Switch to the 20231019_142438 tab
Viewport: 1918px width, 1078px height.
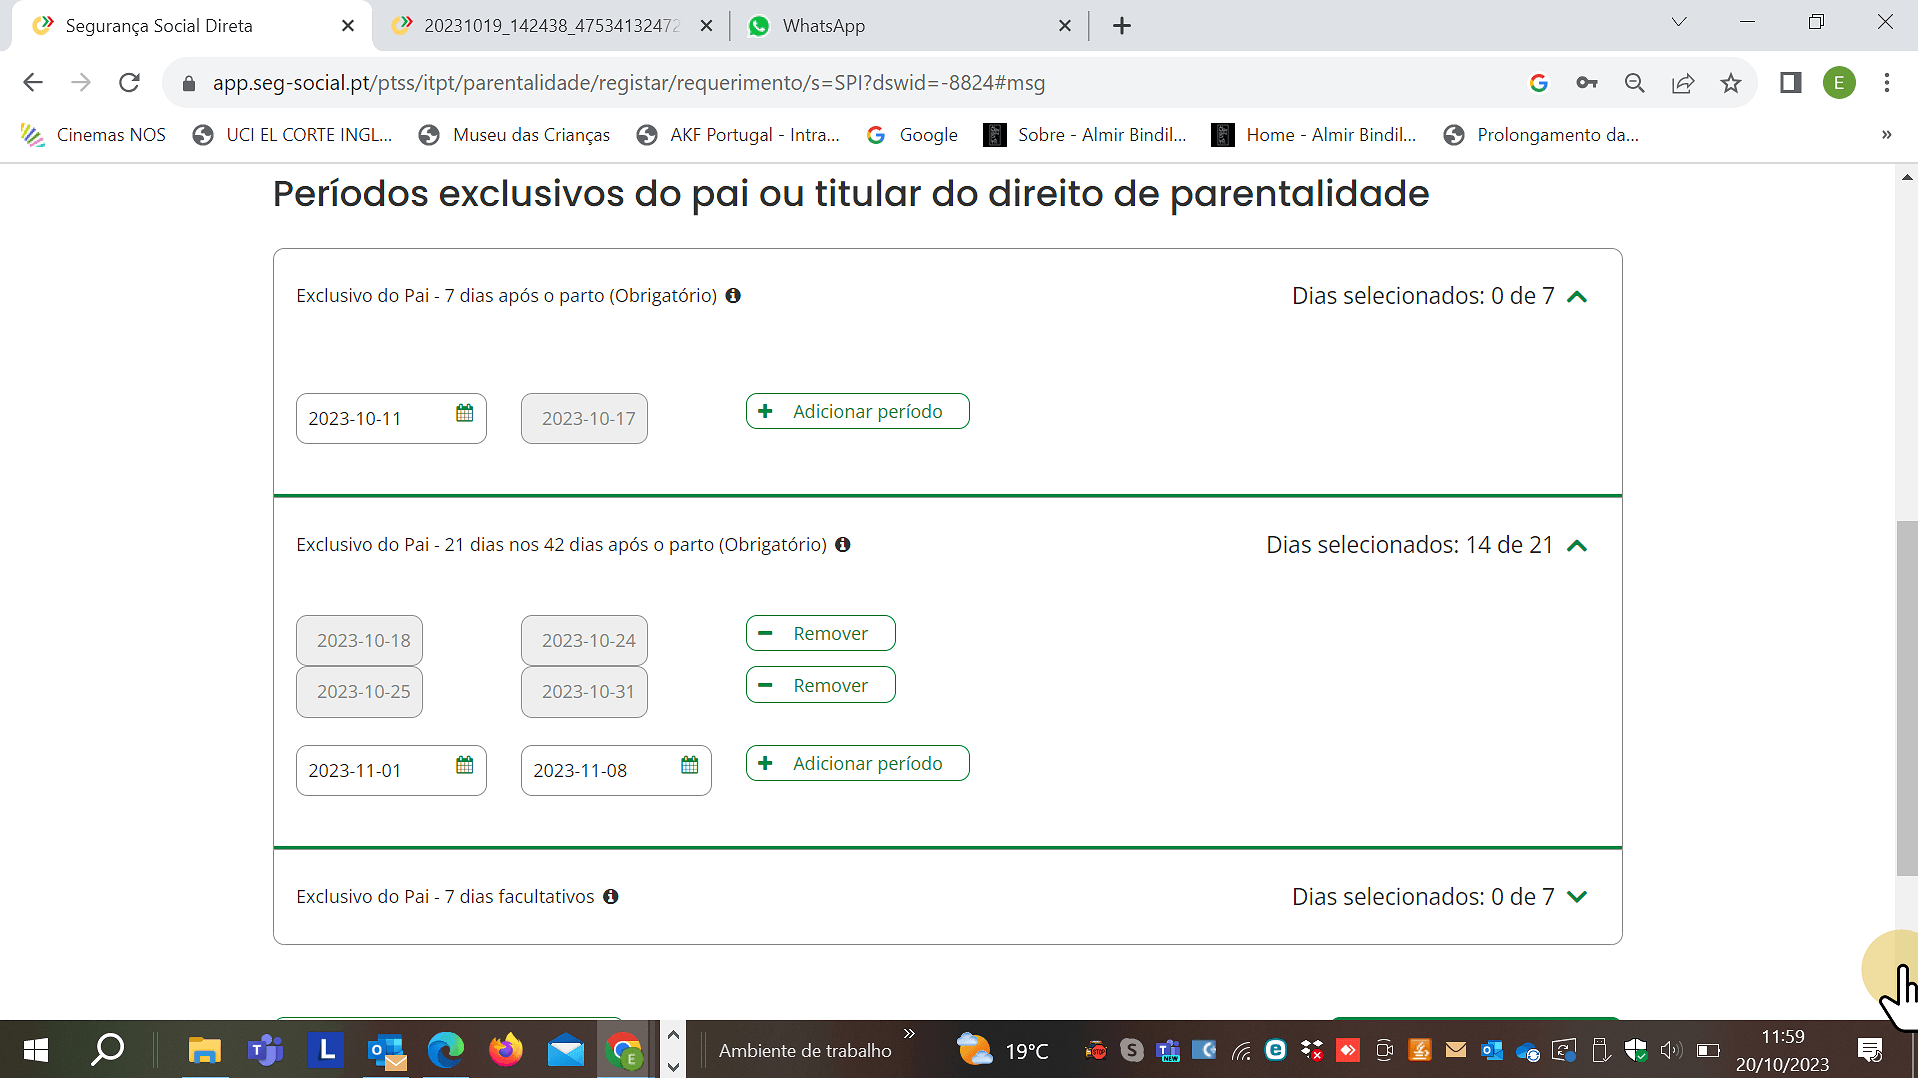(x=550, y=26)
